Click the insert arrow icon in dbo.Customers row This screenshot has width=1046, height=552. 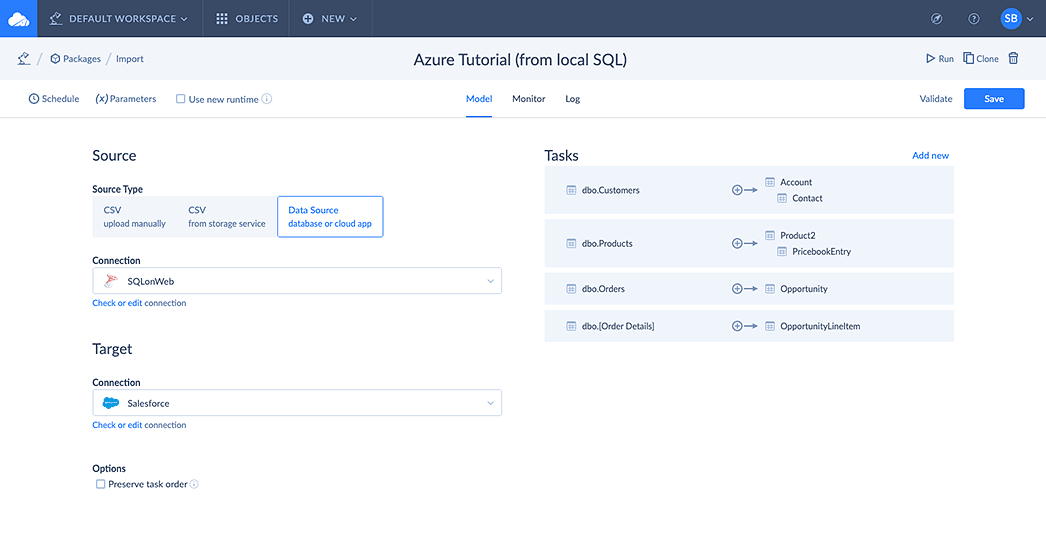click(x=744, y=190)
